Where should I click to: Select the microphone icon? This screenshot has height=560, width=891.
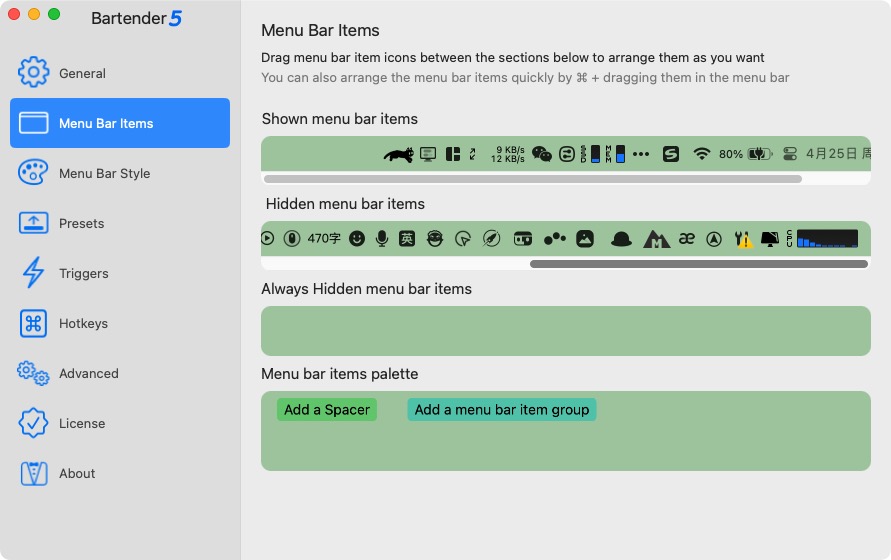(382, 239)
